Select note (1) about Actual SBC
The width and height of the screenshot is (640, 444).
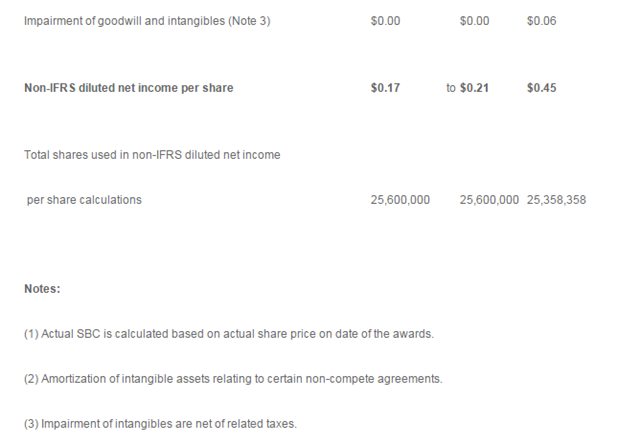[229, 334]
